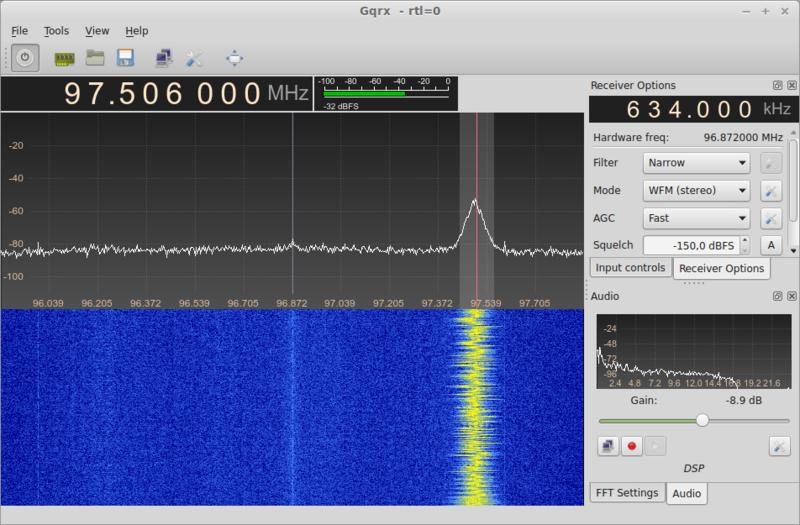Viewport: 800px width, 525px height.
Task: Click the audio Gain slider handle
Action: (703, 420)
